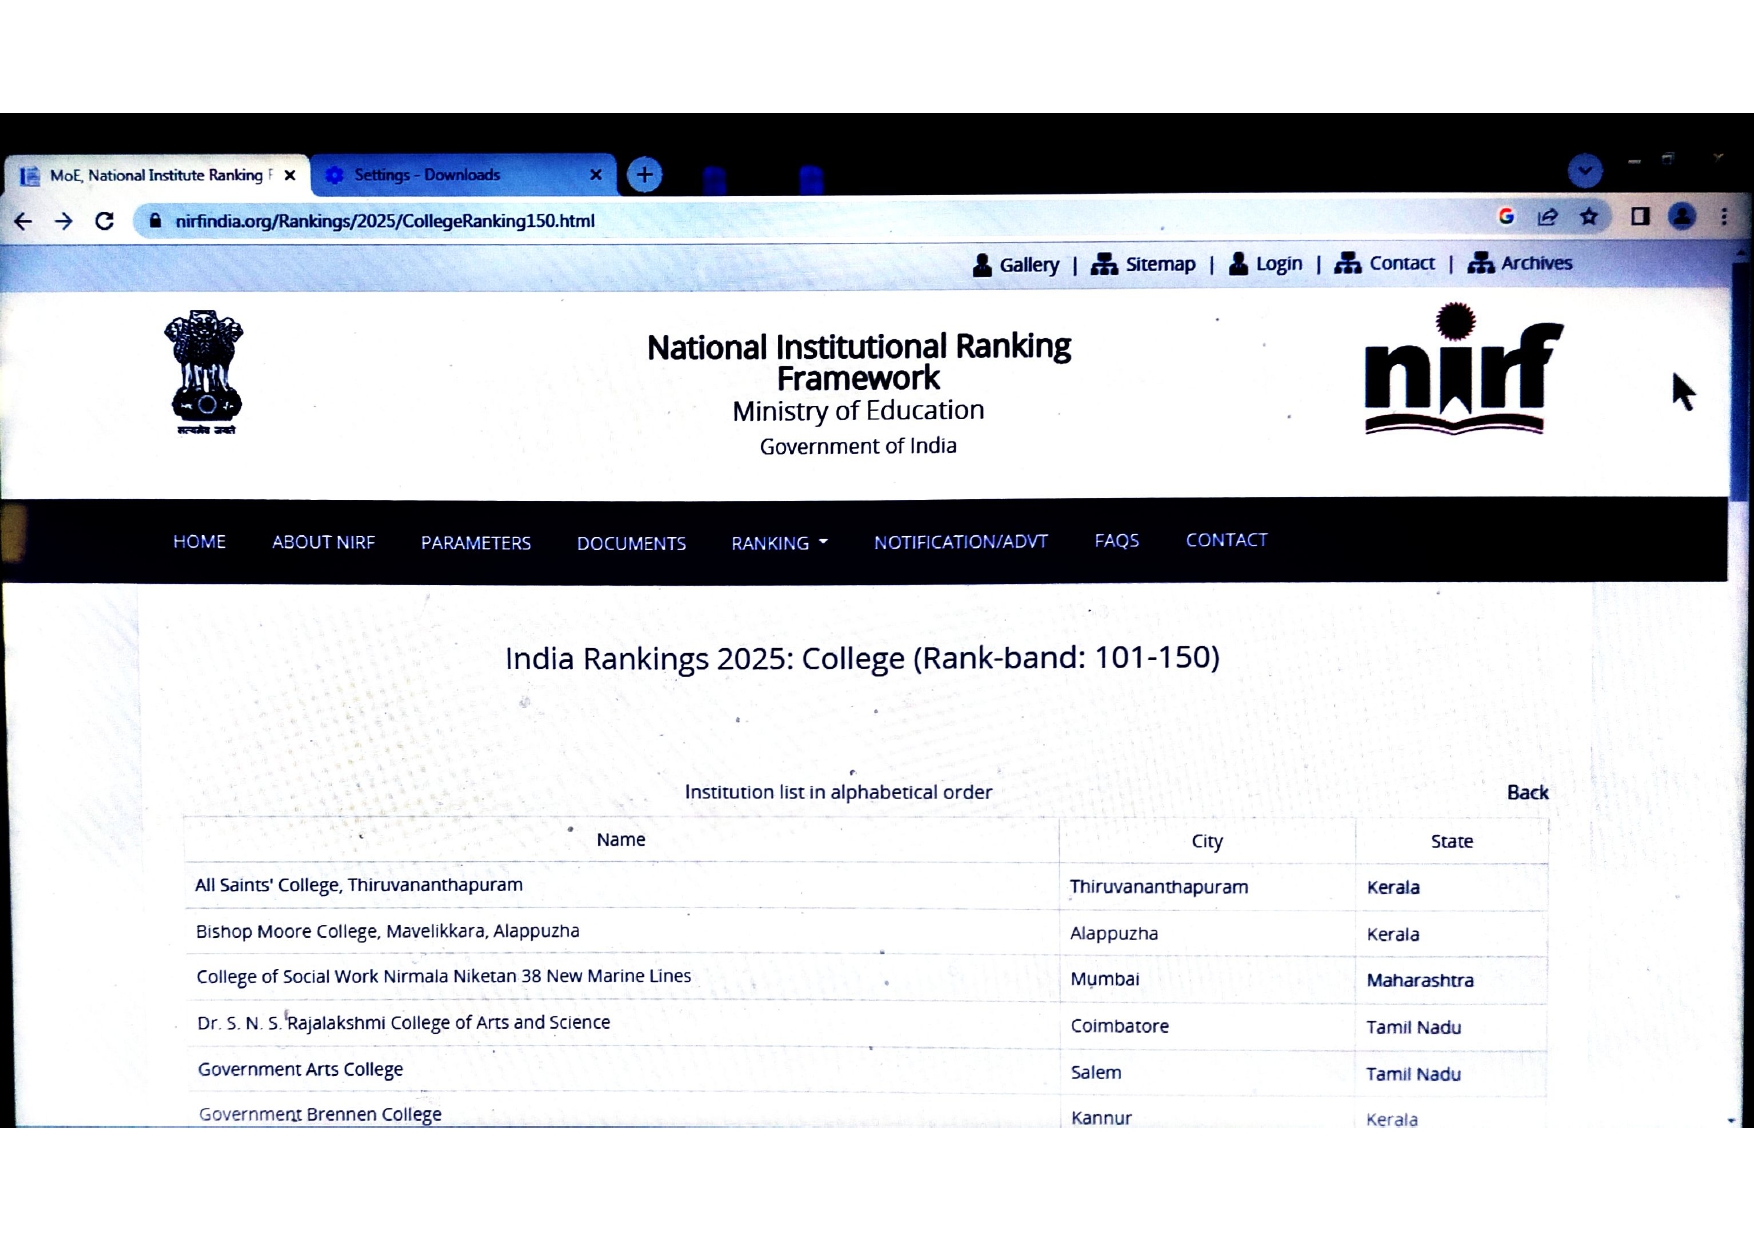Reload the NIRF page

[x=104, y=221]
